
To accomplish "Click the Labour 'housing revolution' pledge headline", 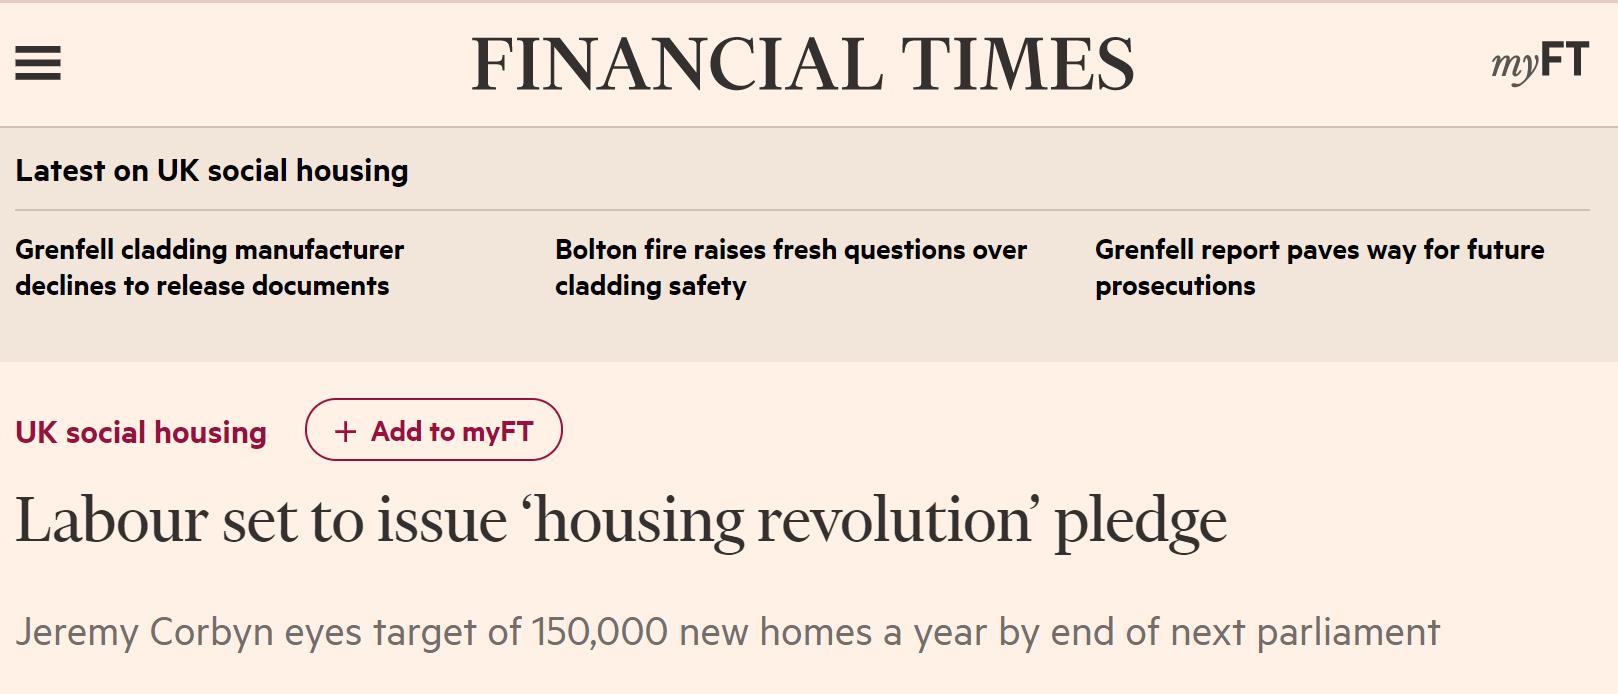I will point(620,520).
